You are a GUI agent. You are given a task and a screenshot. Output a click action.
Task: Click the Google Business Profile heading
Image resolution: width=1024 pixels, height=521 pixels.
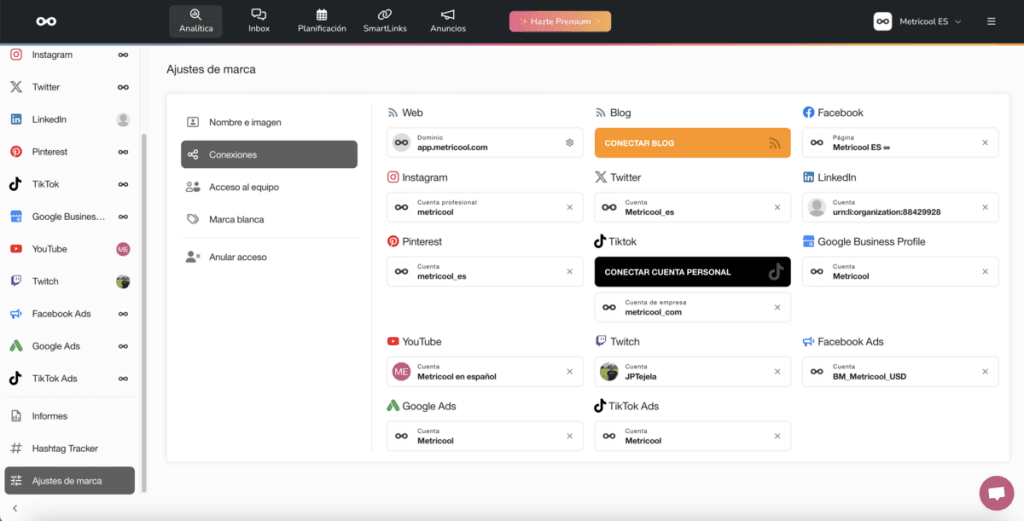coord(871,242)
